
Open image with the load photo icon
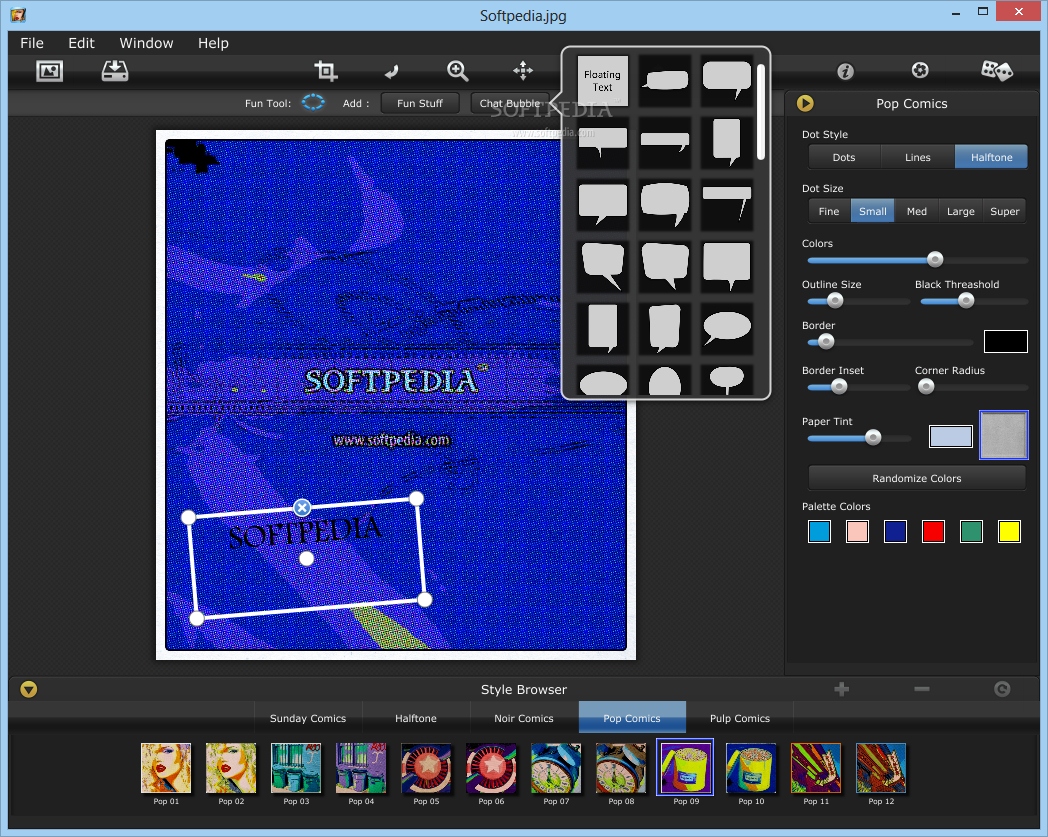tap(49, 71)
